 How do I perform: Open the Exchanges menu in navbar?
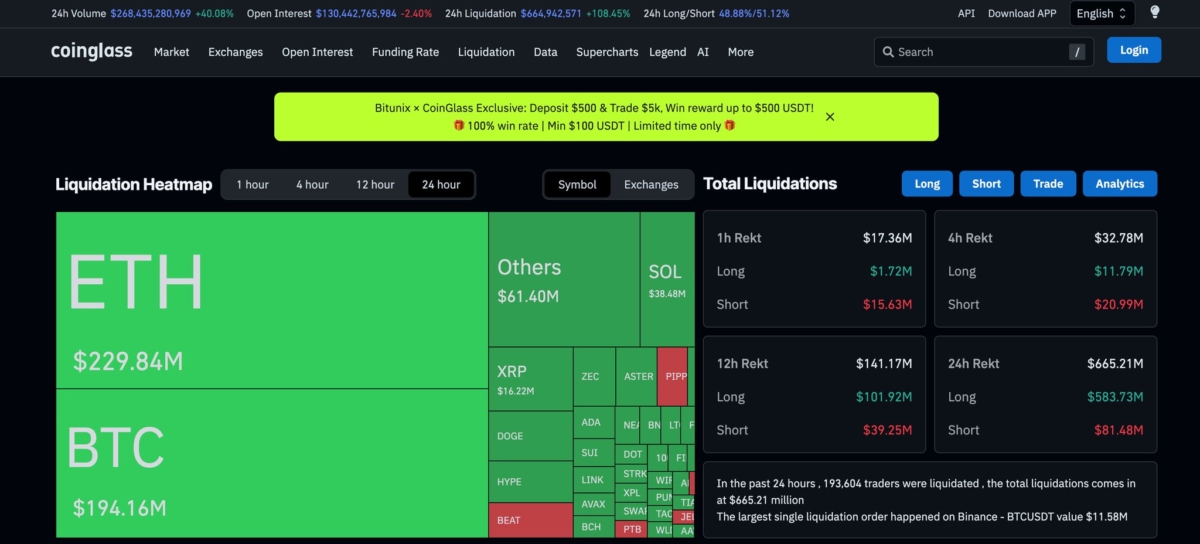tap(235, 52)
